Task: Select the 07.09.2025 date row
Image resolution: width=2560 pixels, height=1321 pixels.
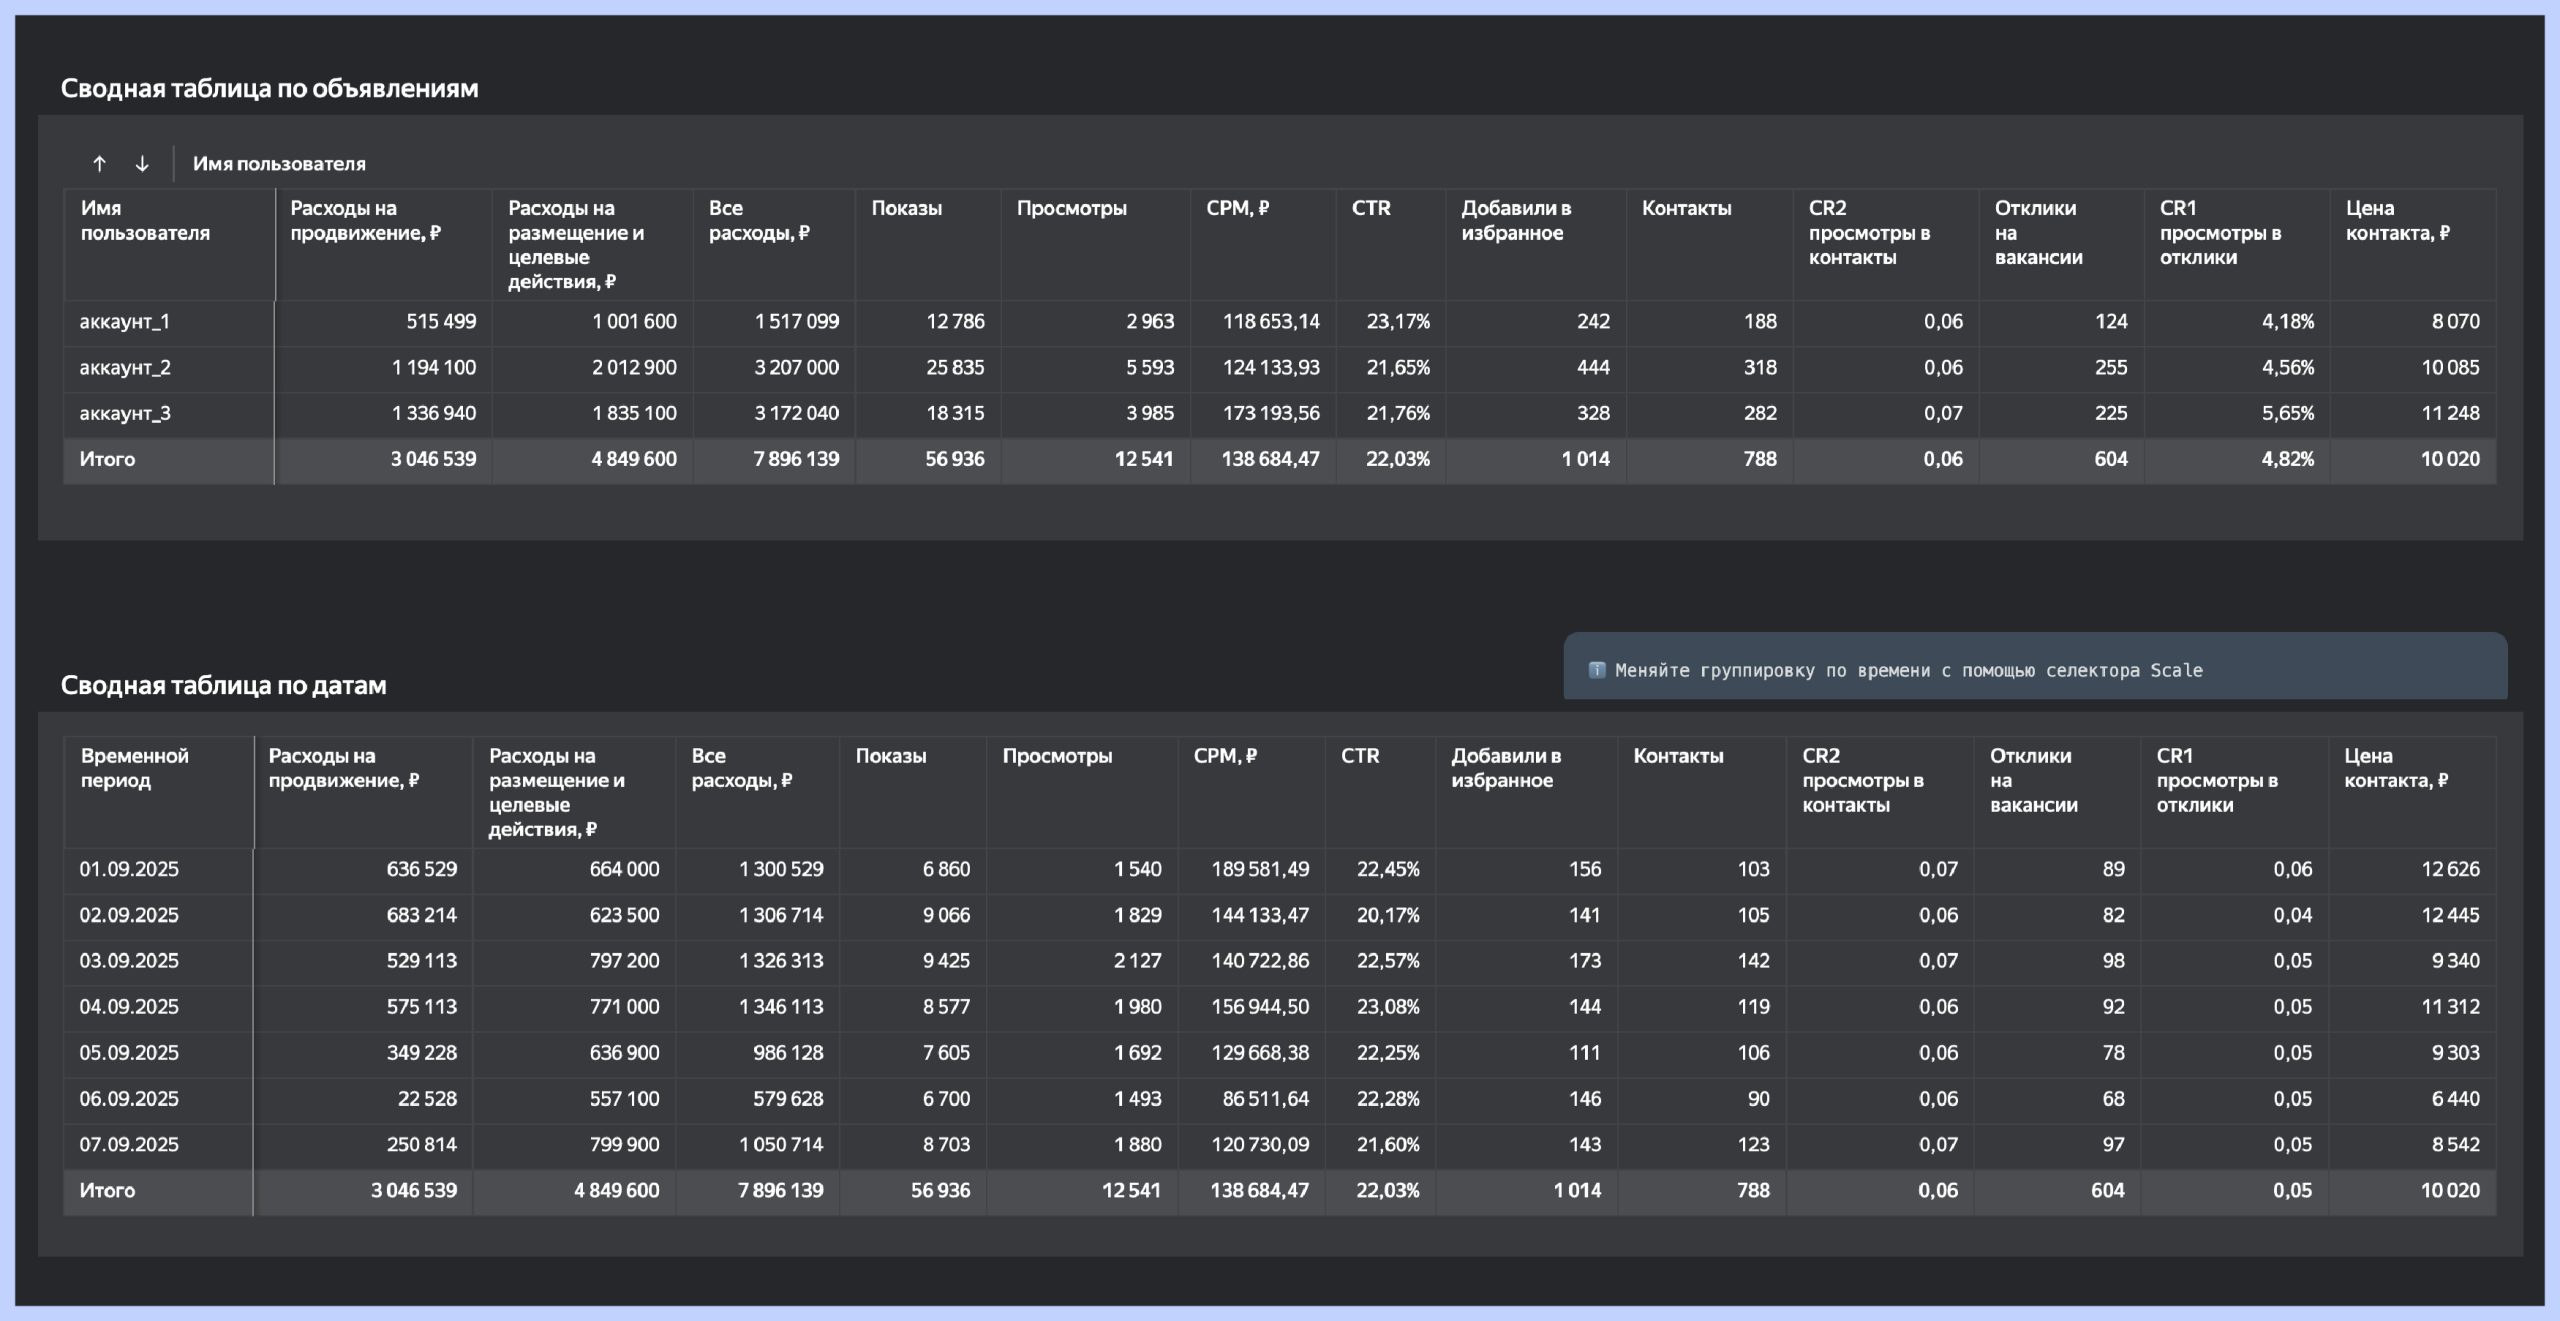Action: [x=129, y=1145]
